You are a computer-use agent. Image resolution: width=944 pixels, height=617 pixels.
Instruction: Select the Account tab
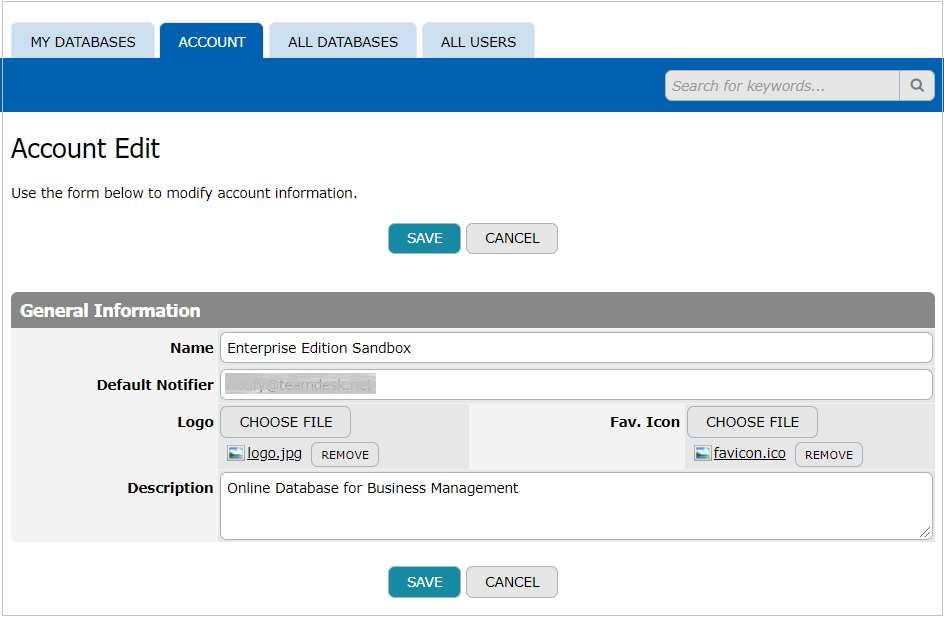click(x=212, y=42)
